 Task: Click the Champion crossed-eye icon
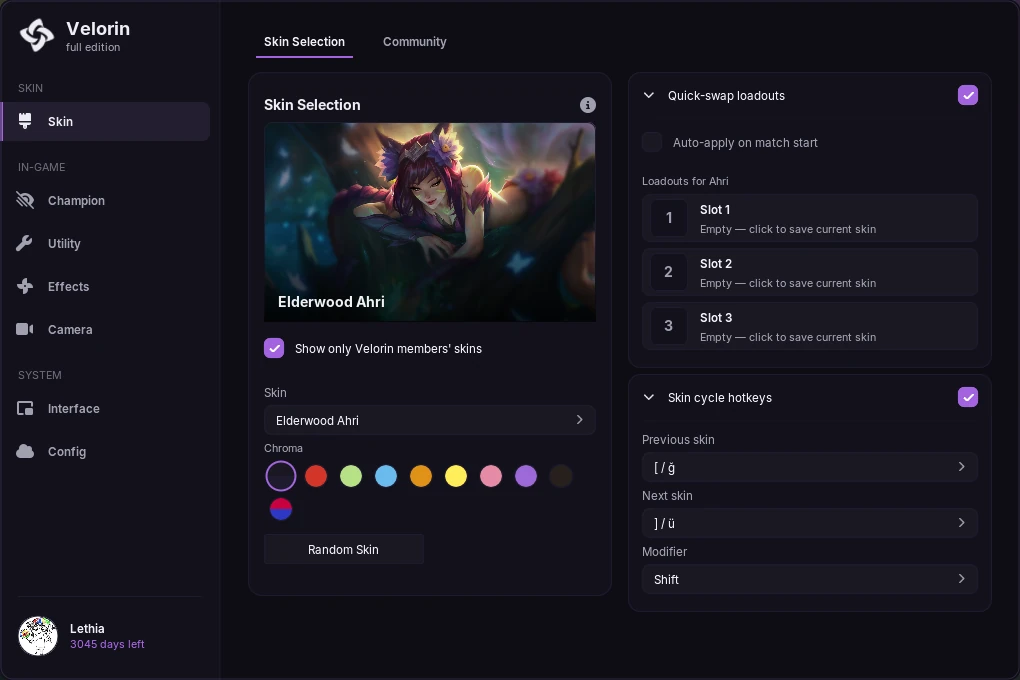click(25, 200)
